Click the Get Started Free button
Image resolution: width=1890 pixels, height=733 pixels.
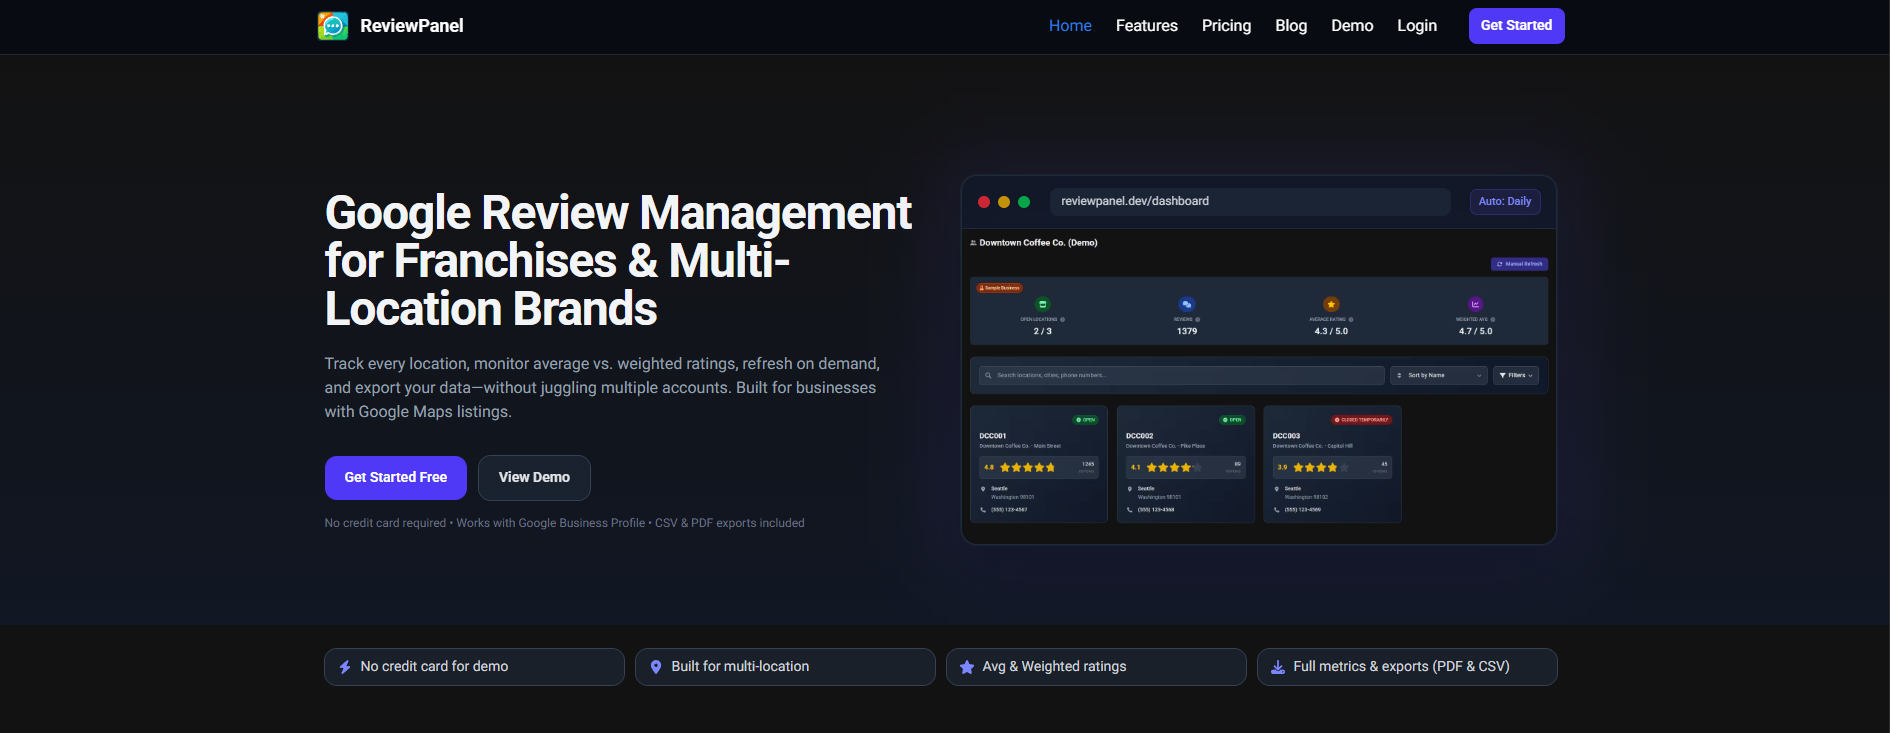pos(396,478)
